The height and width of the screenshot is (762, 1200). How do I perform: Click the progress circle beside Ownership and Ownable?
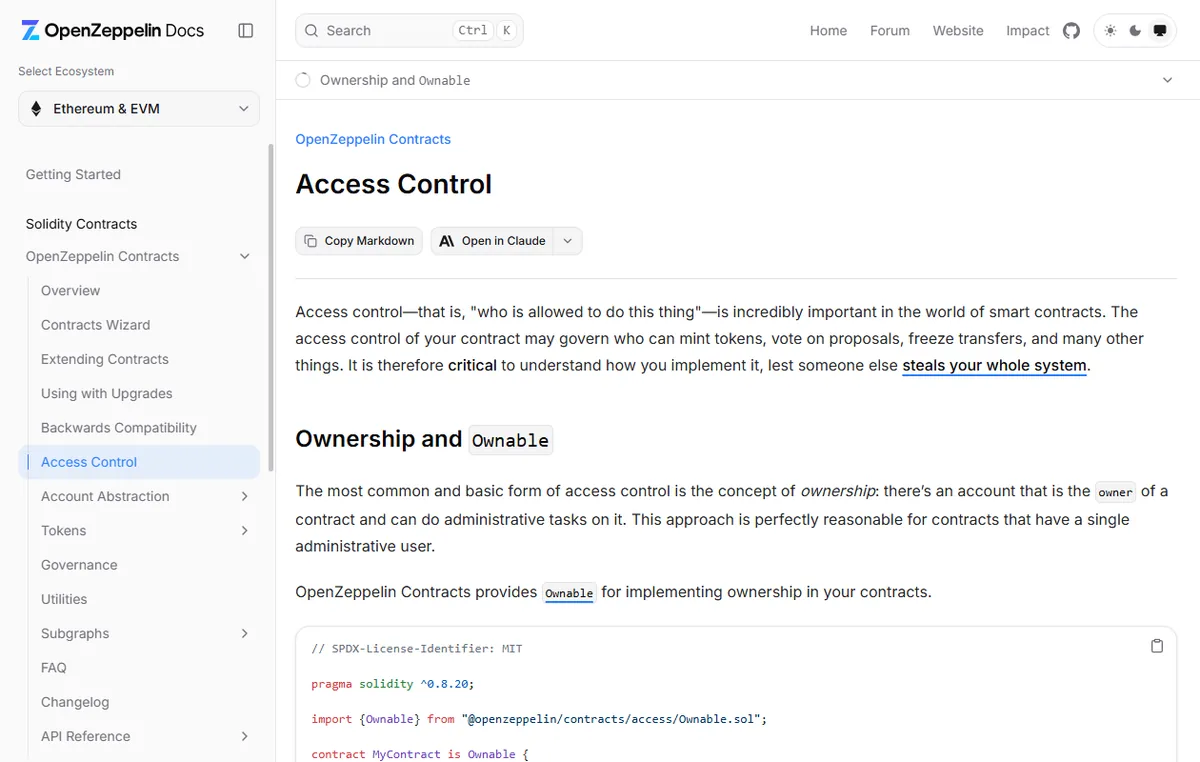click(303, 80)
